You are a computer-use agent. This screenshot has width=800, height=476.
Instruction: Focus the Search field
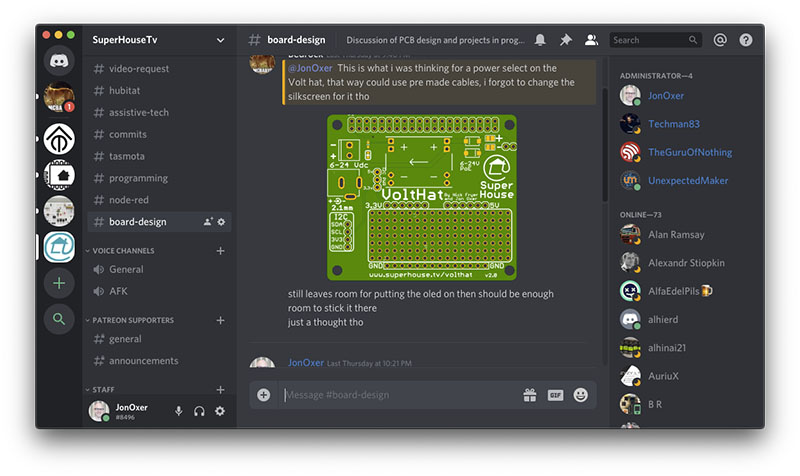tap(656, 40)
